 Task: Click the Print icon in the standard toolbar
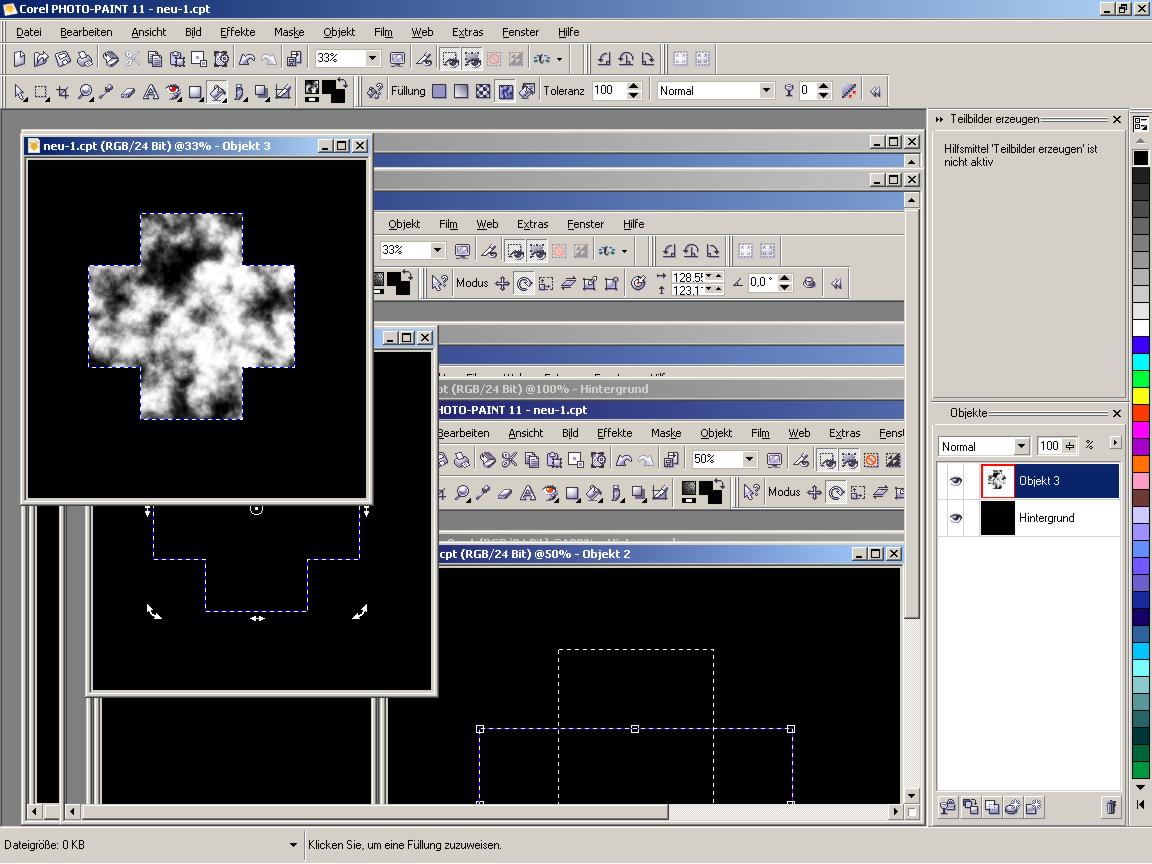click(x=85, y=59)
